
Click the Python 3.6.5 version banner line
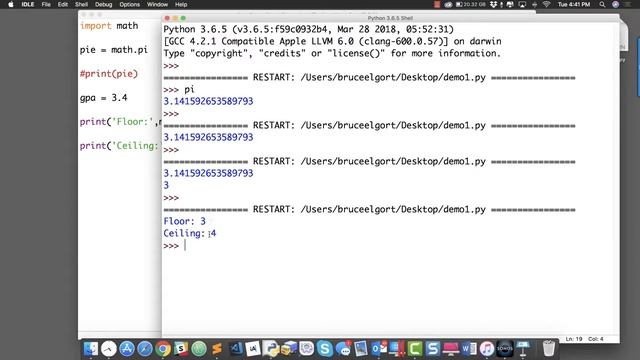pyautogui.click(x=309, y=29)
